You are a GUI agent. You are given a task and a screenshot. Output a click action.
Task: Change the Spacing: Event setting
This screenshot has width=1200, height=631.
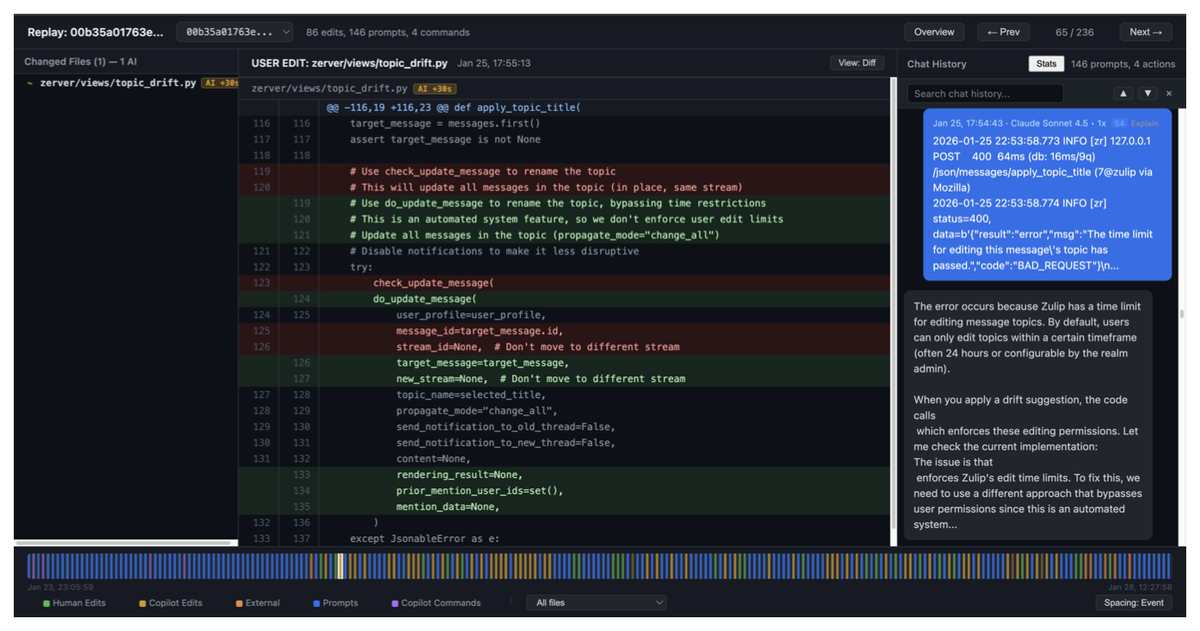pyautogui.click(x=1133, y=603)
